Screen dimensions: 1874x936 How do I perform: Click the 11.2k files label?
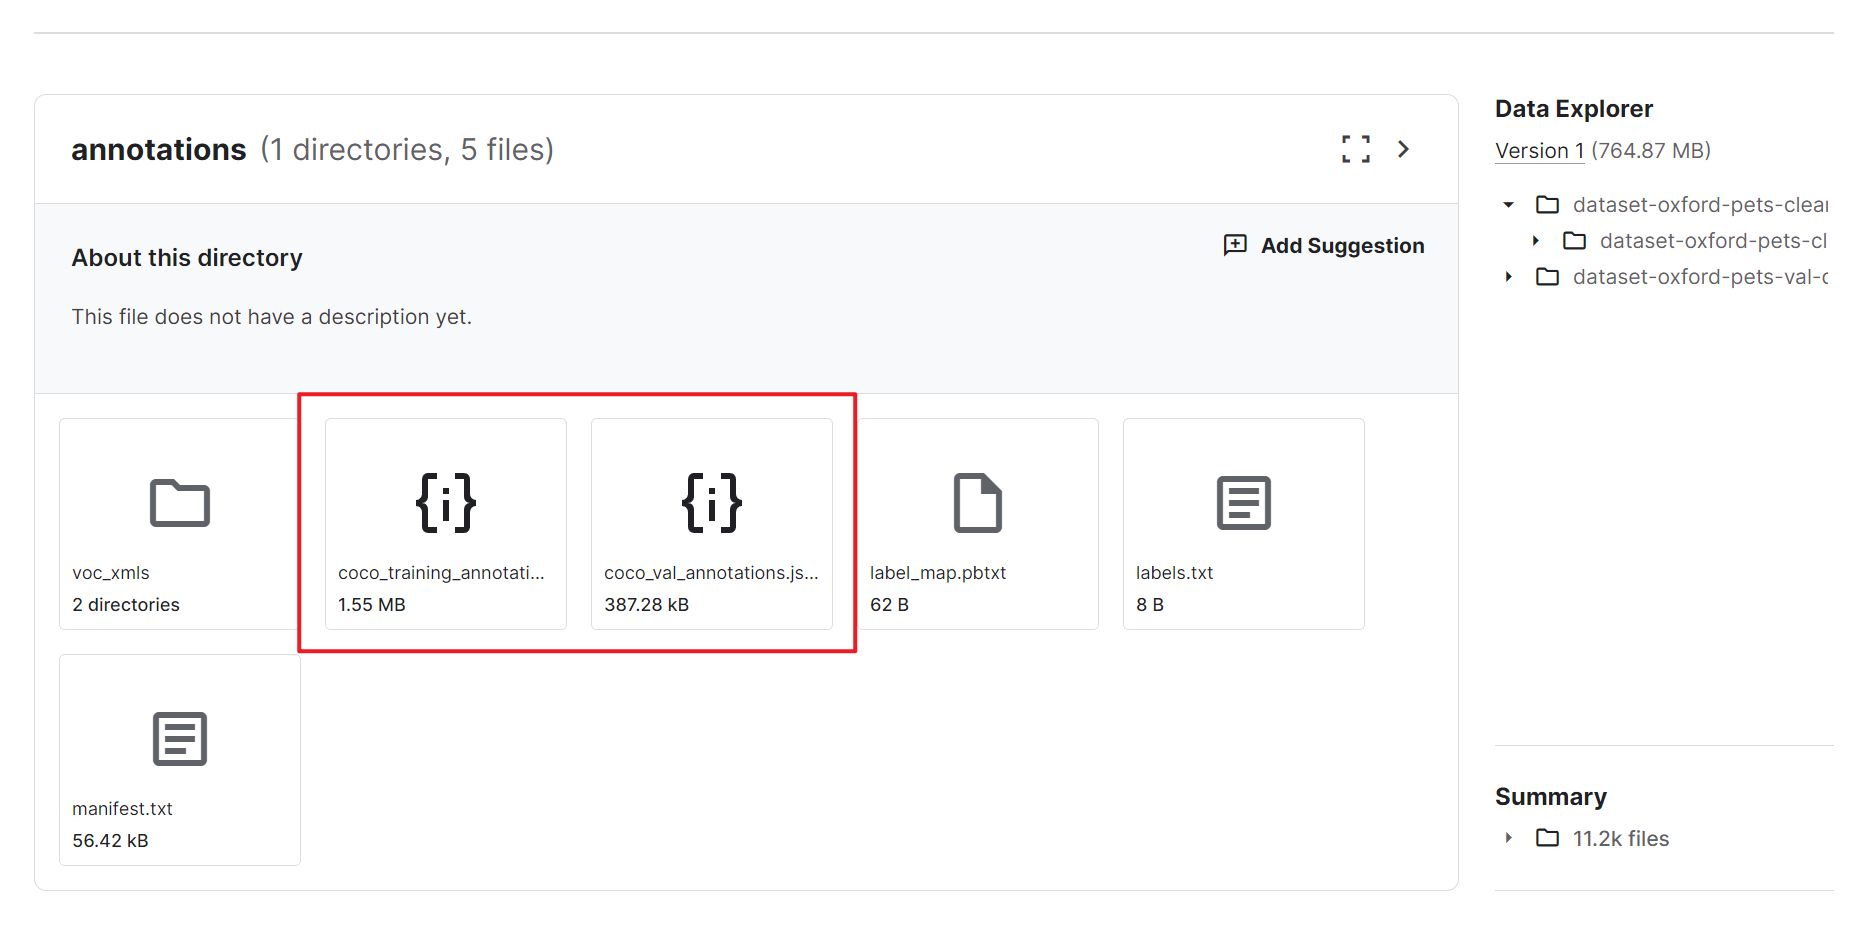point(1621,839)
